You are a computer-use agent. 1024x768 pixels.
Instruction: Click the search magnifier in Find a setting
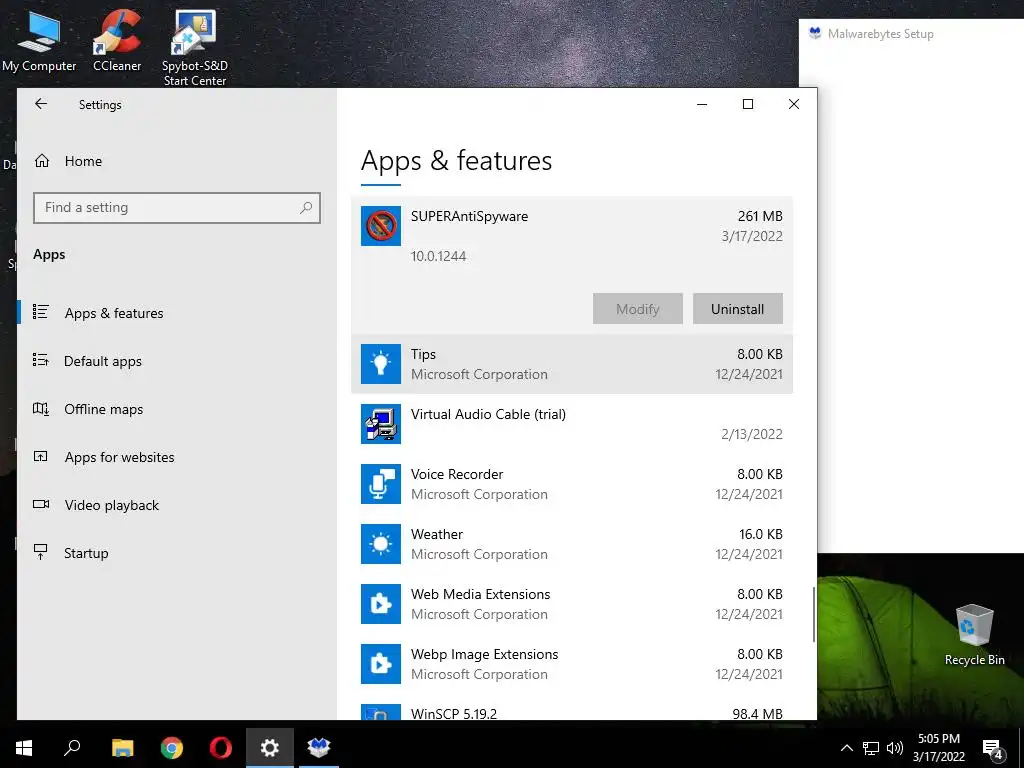pyautogui.click(x=306, y=208)
